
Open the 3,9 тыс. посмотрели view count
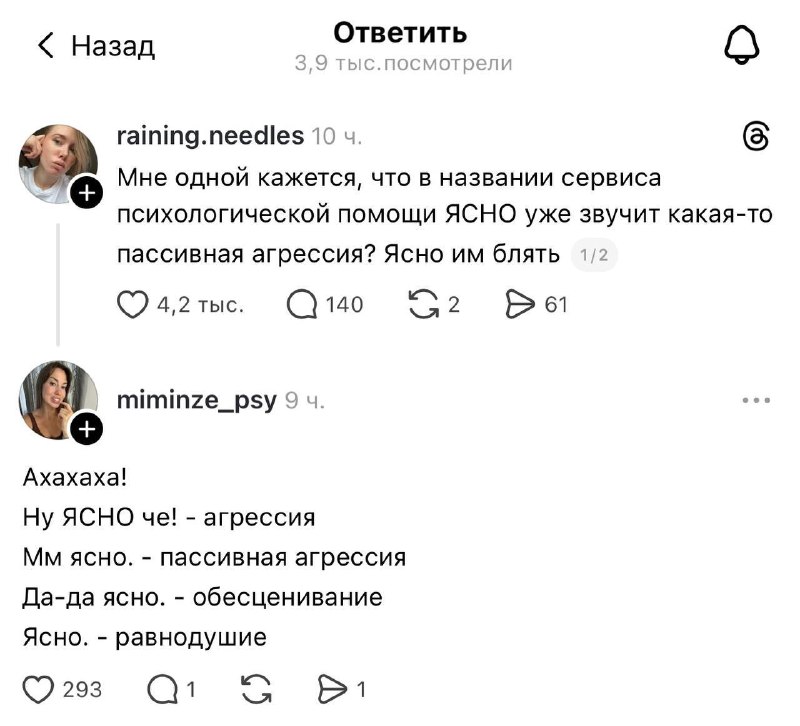(403, 63)
